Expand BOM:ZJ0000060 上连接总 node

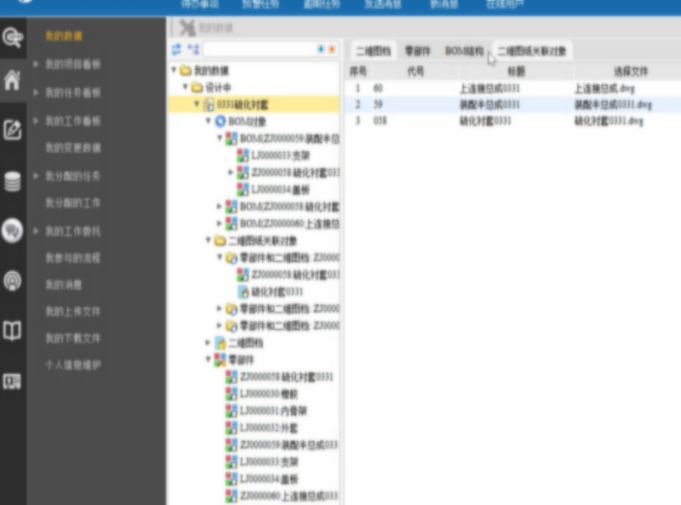point(220,224)
